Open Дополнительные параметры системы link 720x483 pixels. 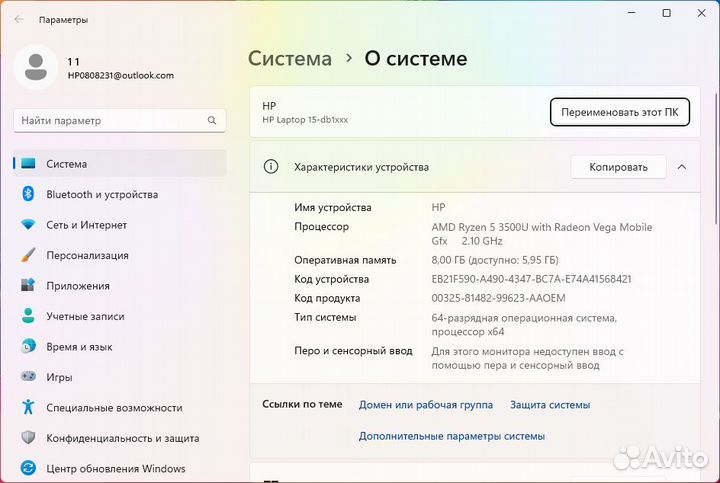[451, 436]
